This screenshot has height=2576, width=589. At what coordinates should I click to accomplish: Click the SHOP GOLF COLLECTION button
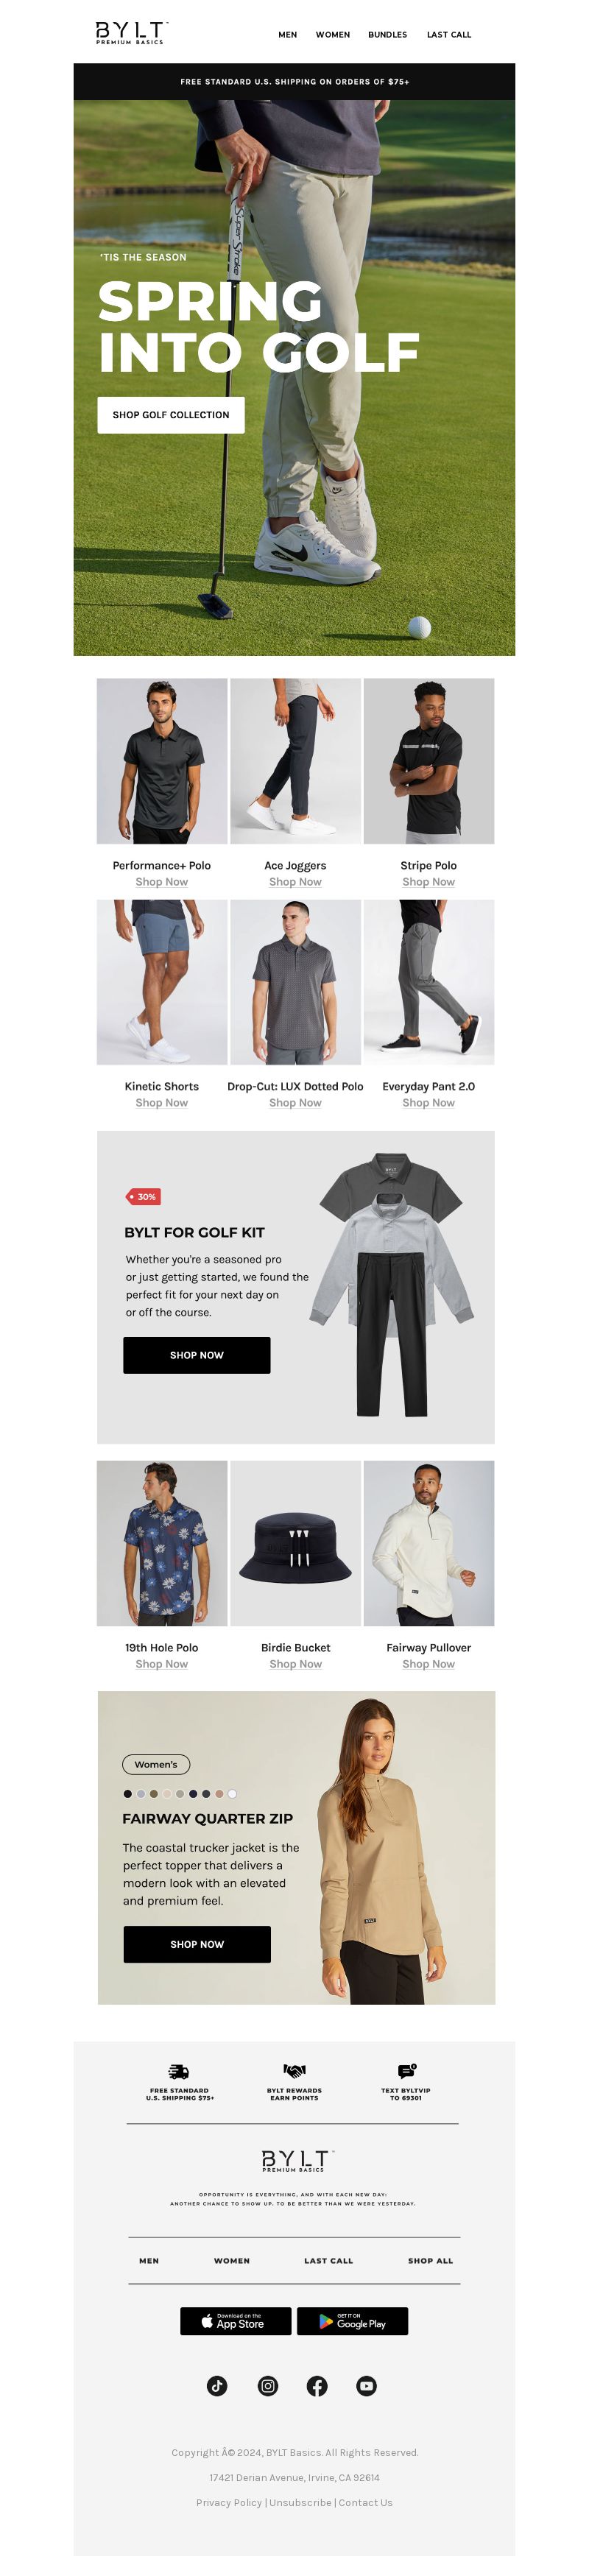(x=171, y=415)
